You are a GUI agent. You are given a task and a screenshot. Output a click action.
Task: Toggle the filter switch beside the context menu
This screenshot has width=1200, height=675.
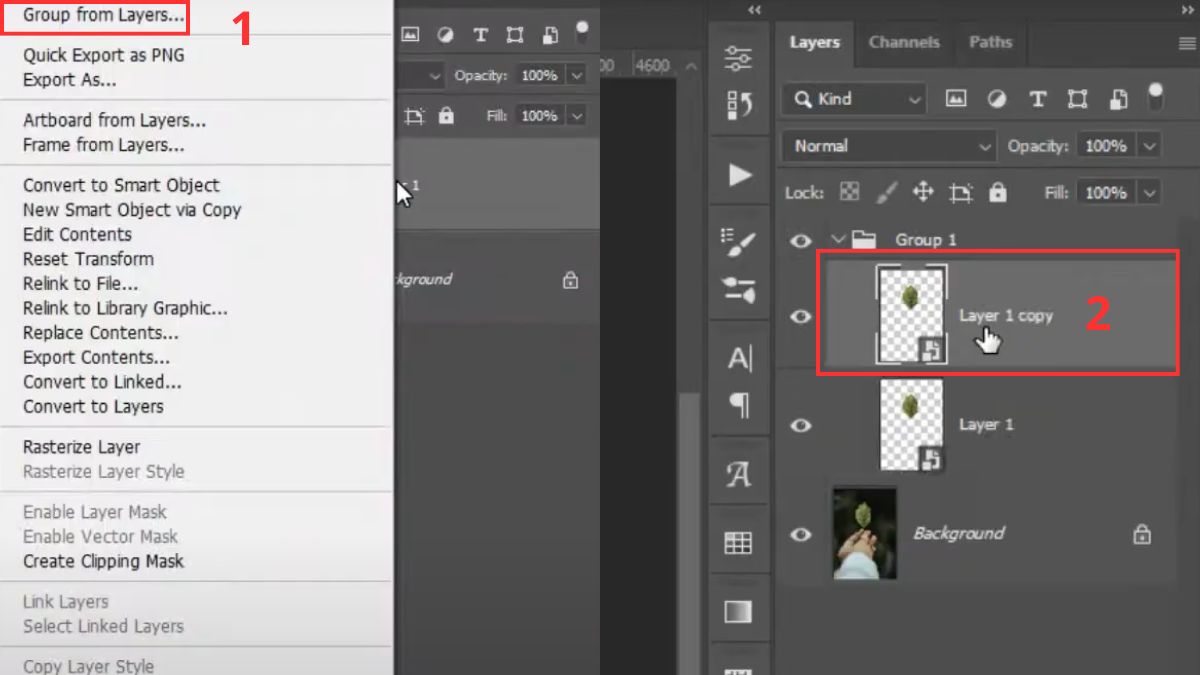582,32
